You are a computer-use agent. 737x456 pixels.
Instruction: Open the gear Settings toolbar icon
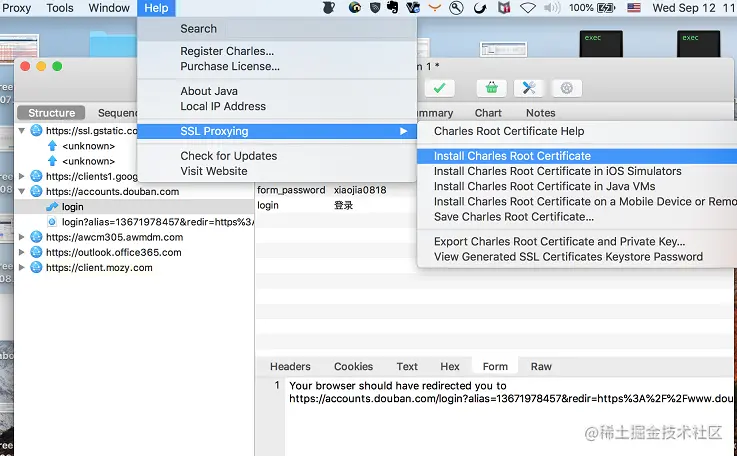pos(567,88)
